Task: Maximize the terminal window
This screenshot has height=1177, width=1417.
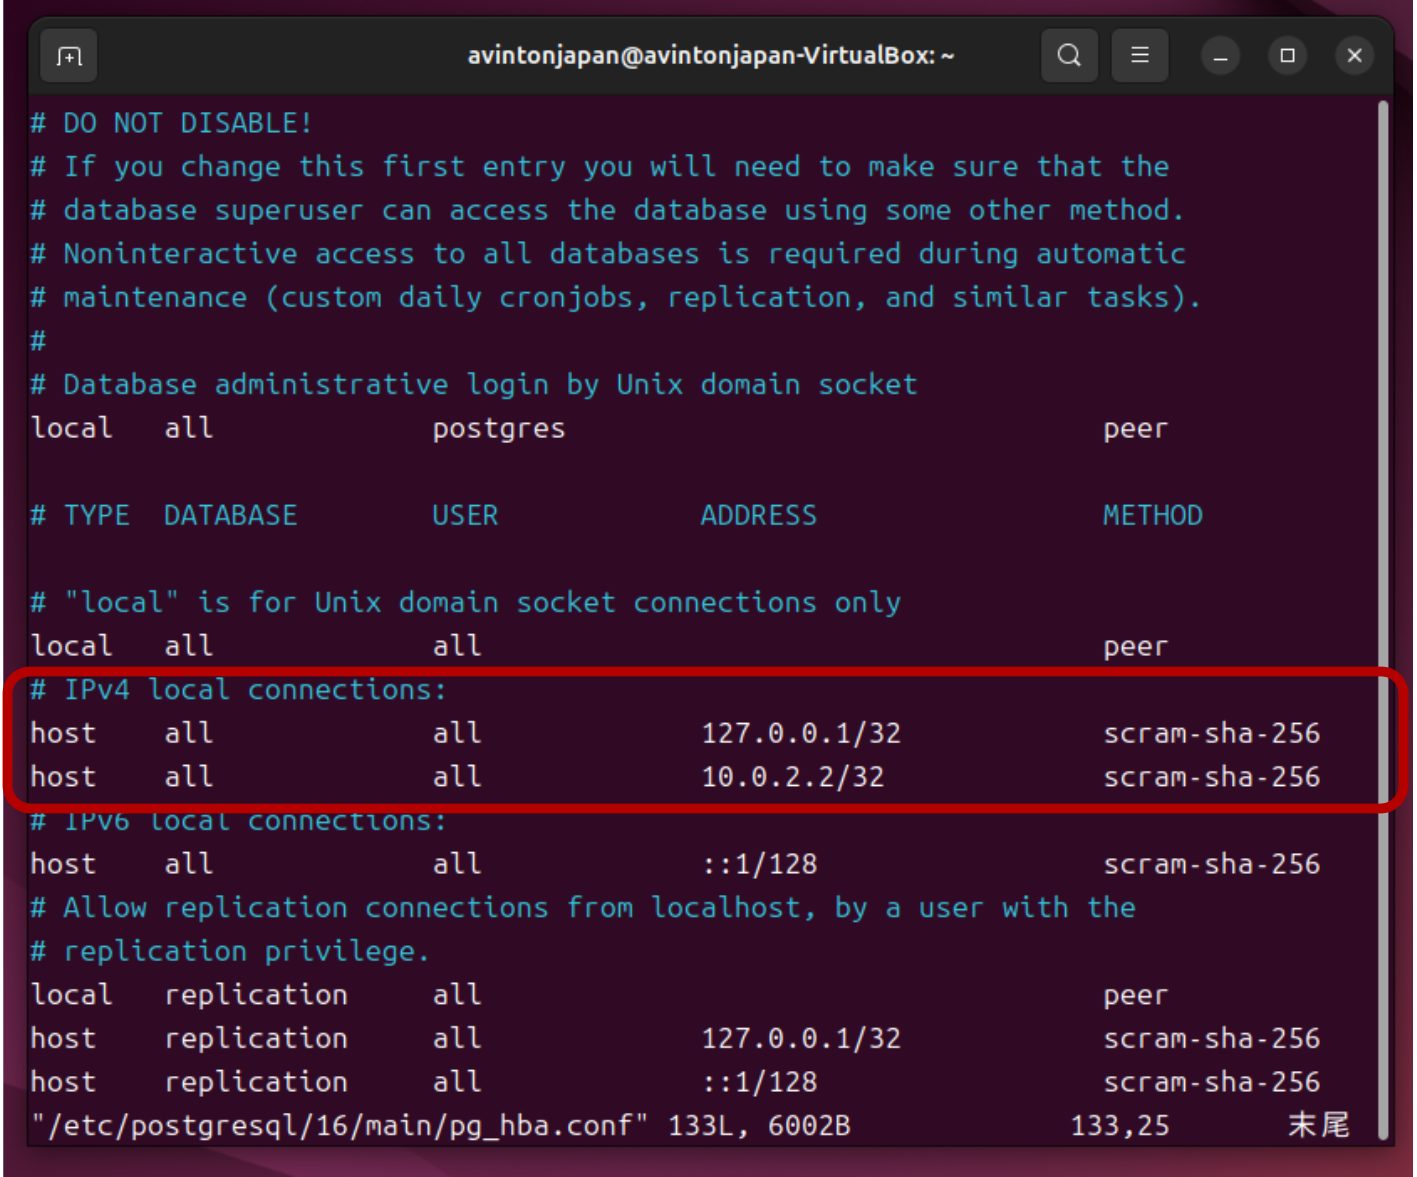Action: pyautogui.click(x=1287, y=56)
